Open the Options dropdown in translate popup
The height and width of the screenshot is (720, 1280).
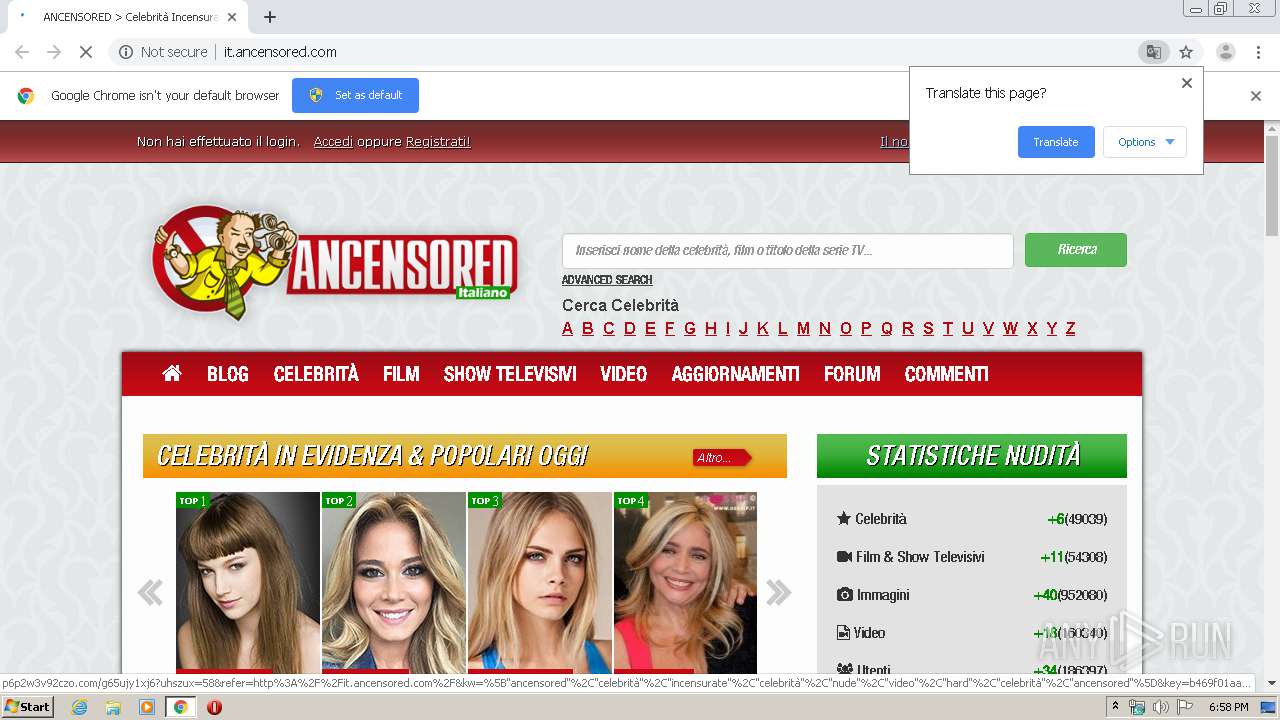tap(1145, 142)
